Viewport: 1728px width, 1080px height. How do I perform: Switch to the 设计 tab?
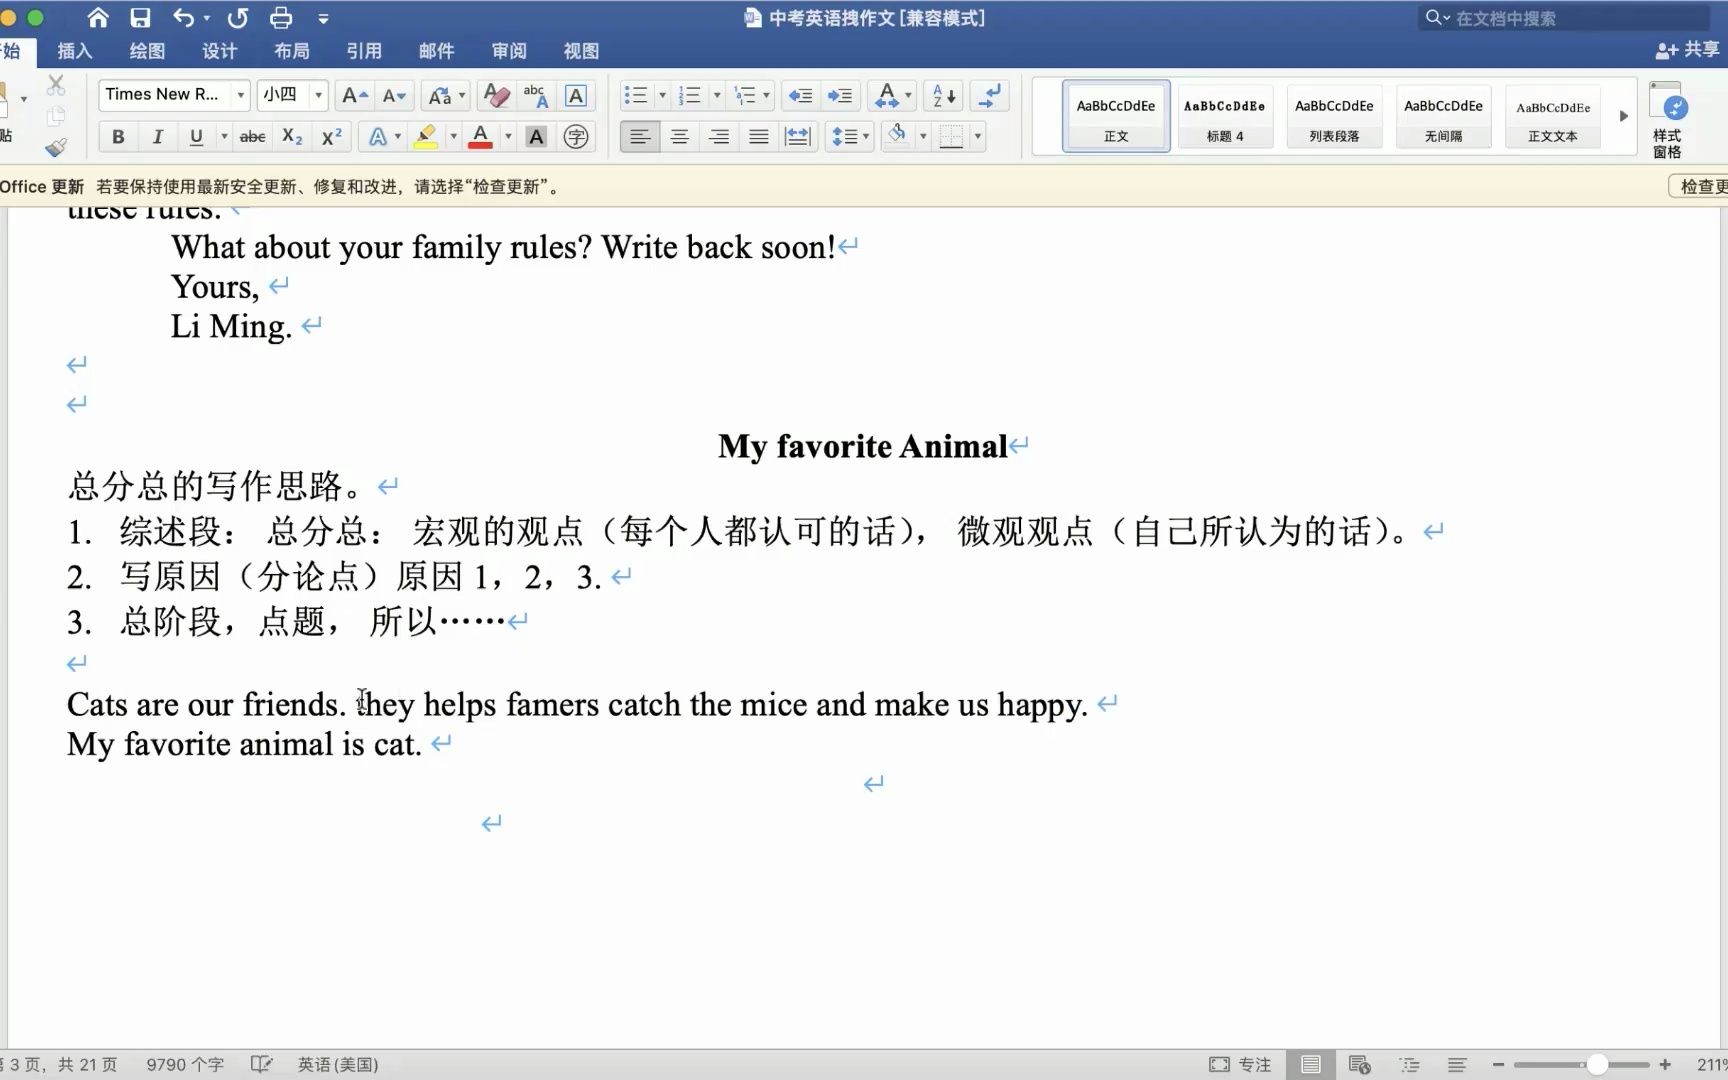click(219, 50)
